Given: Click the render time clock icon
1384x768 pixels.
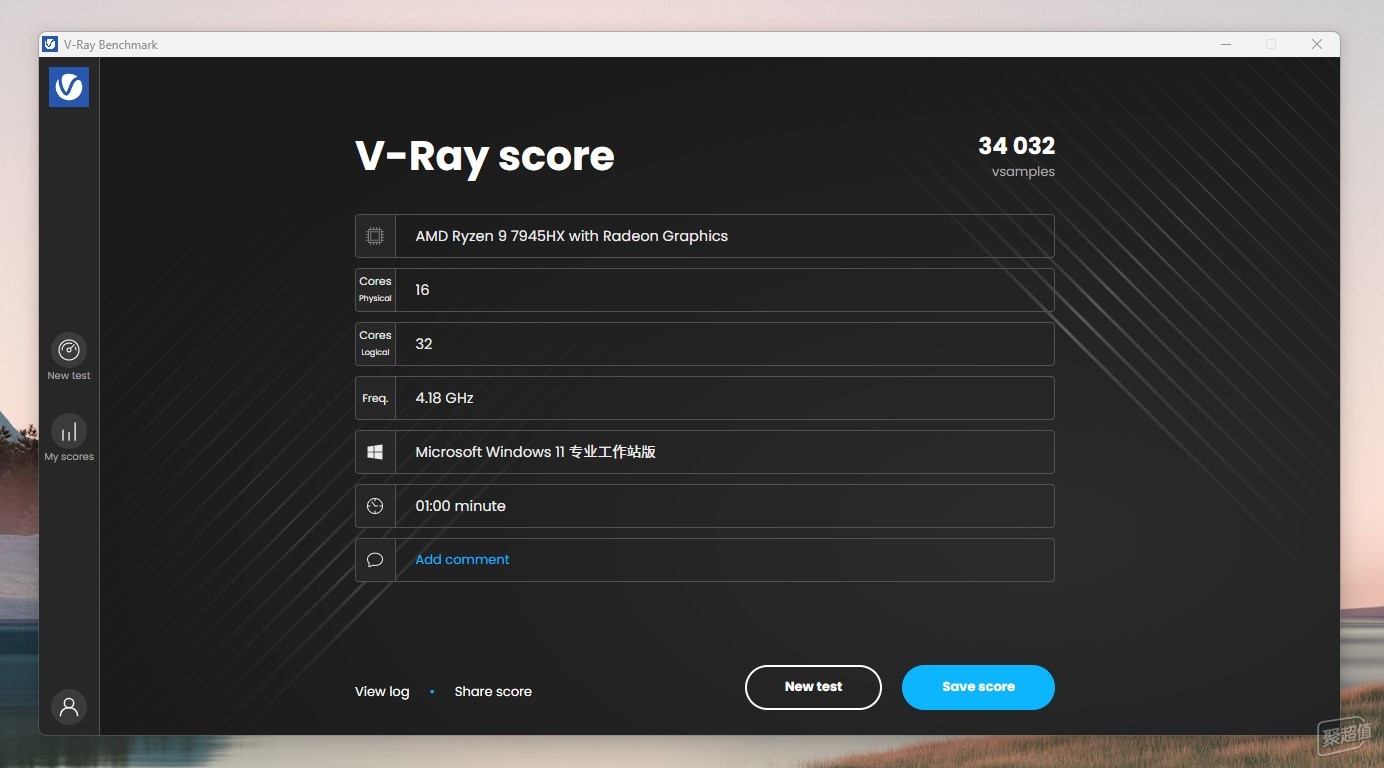Looking at the screenshot, I should click(375, 506).
